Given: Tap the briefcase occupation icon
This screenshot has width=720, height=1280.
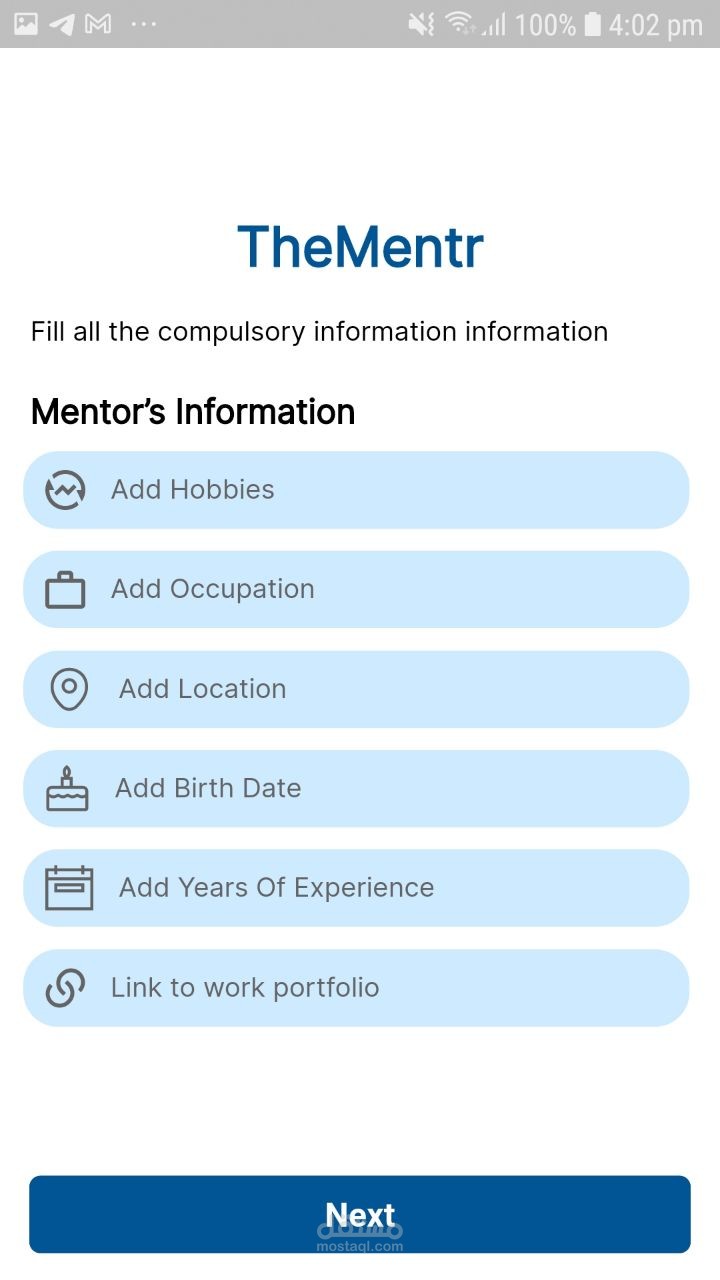Looking at the screenshot, I should point(66,590).
